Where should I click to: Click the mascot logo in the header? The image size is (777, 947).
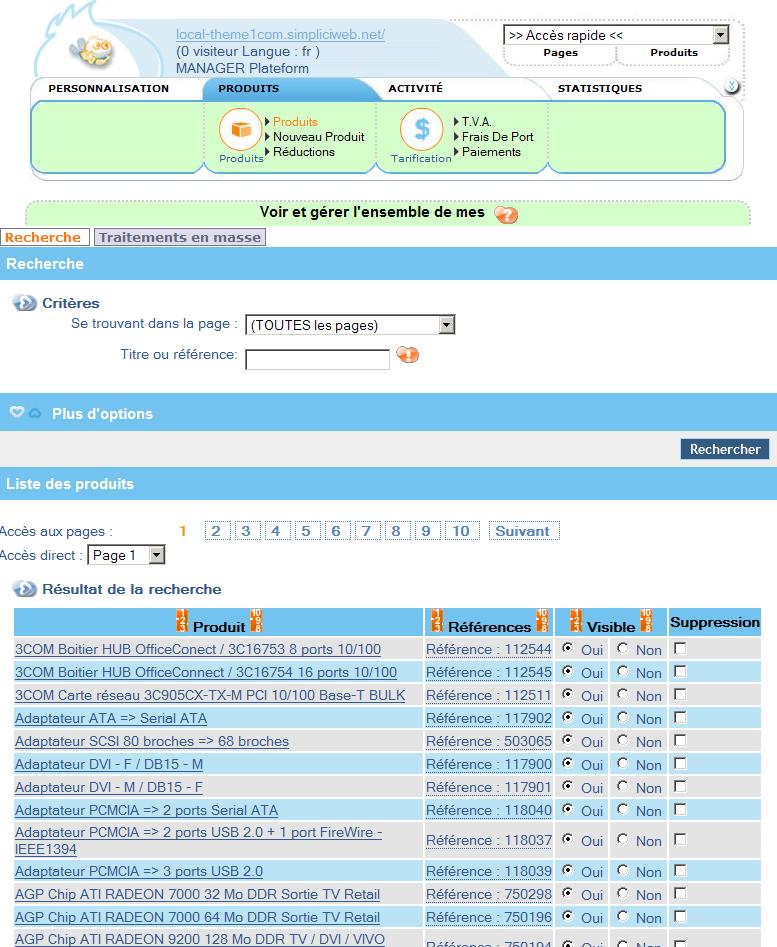coord(97,51)
